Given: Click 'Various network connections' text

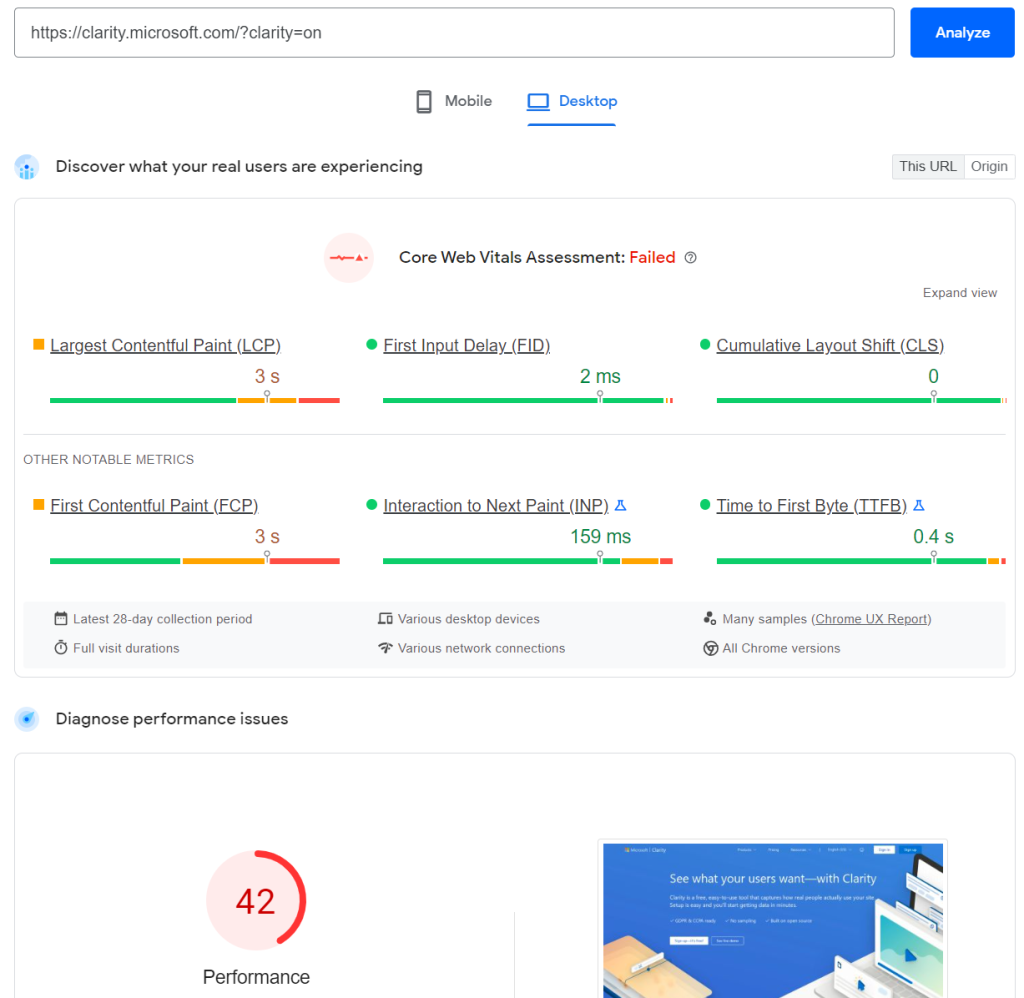Looking at the screenshot, I should click(481, 648).
